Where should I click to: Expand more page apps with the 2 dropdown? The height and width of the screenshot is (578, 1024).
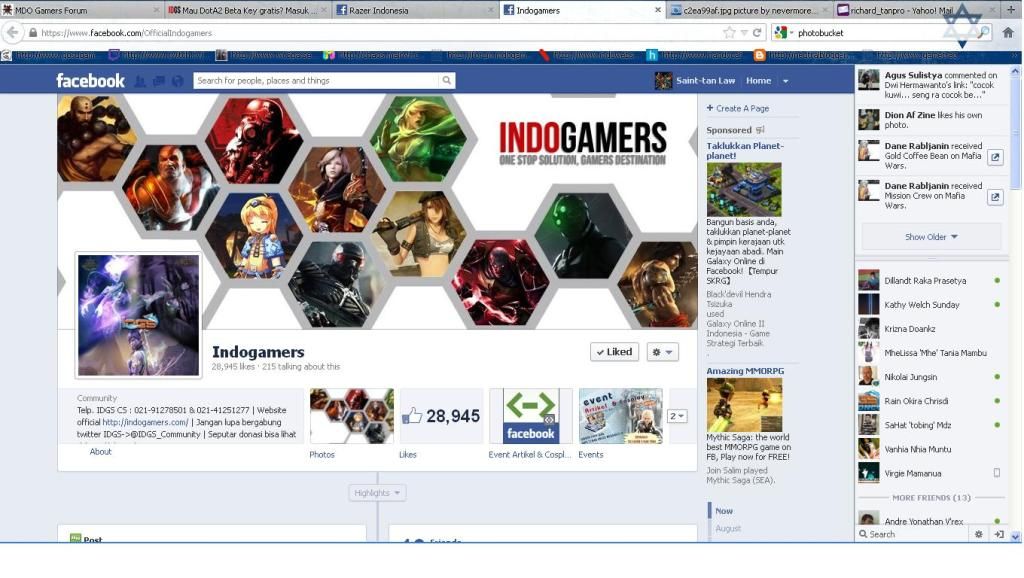[x=677, y=416]
